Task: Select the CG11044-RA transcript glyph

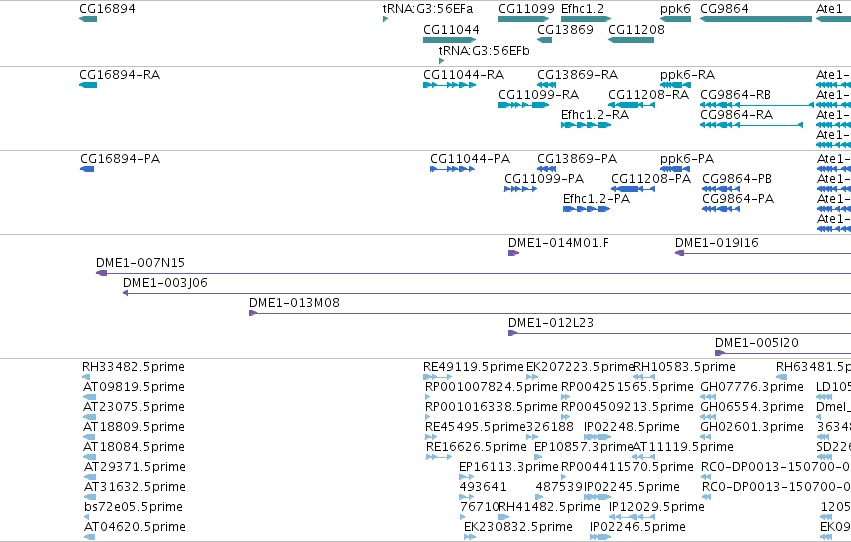Action: (x=450, y=85)
